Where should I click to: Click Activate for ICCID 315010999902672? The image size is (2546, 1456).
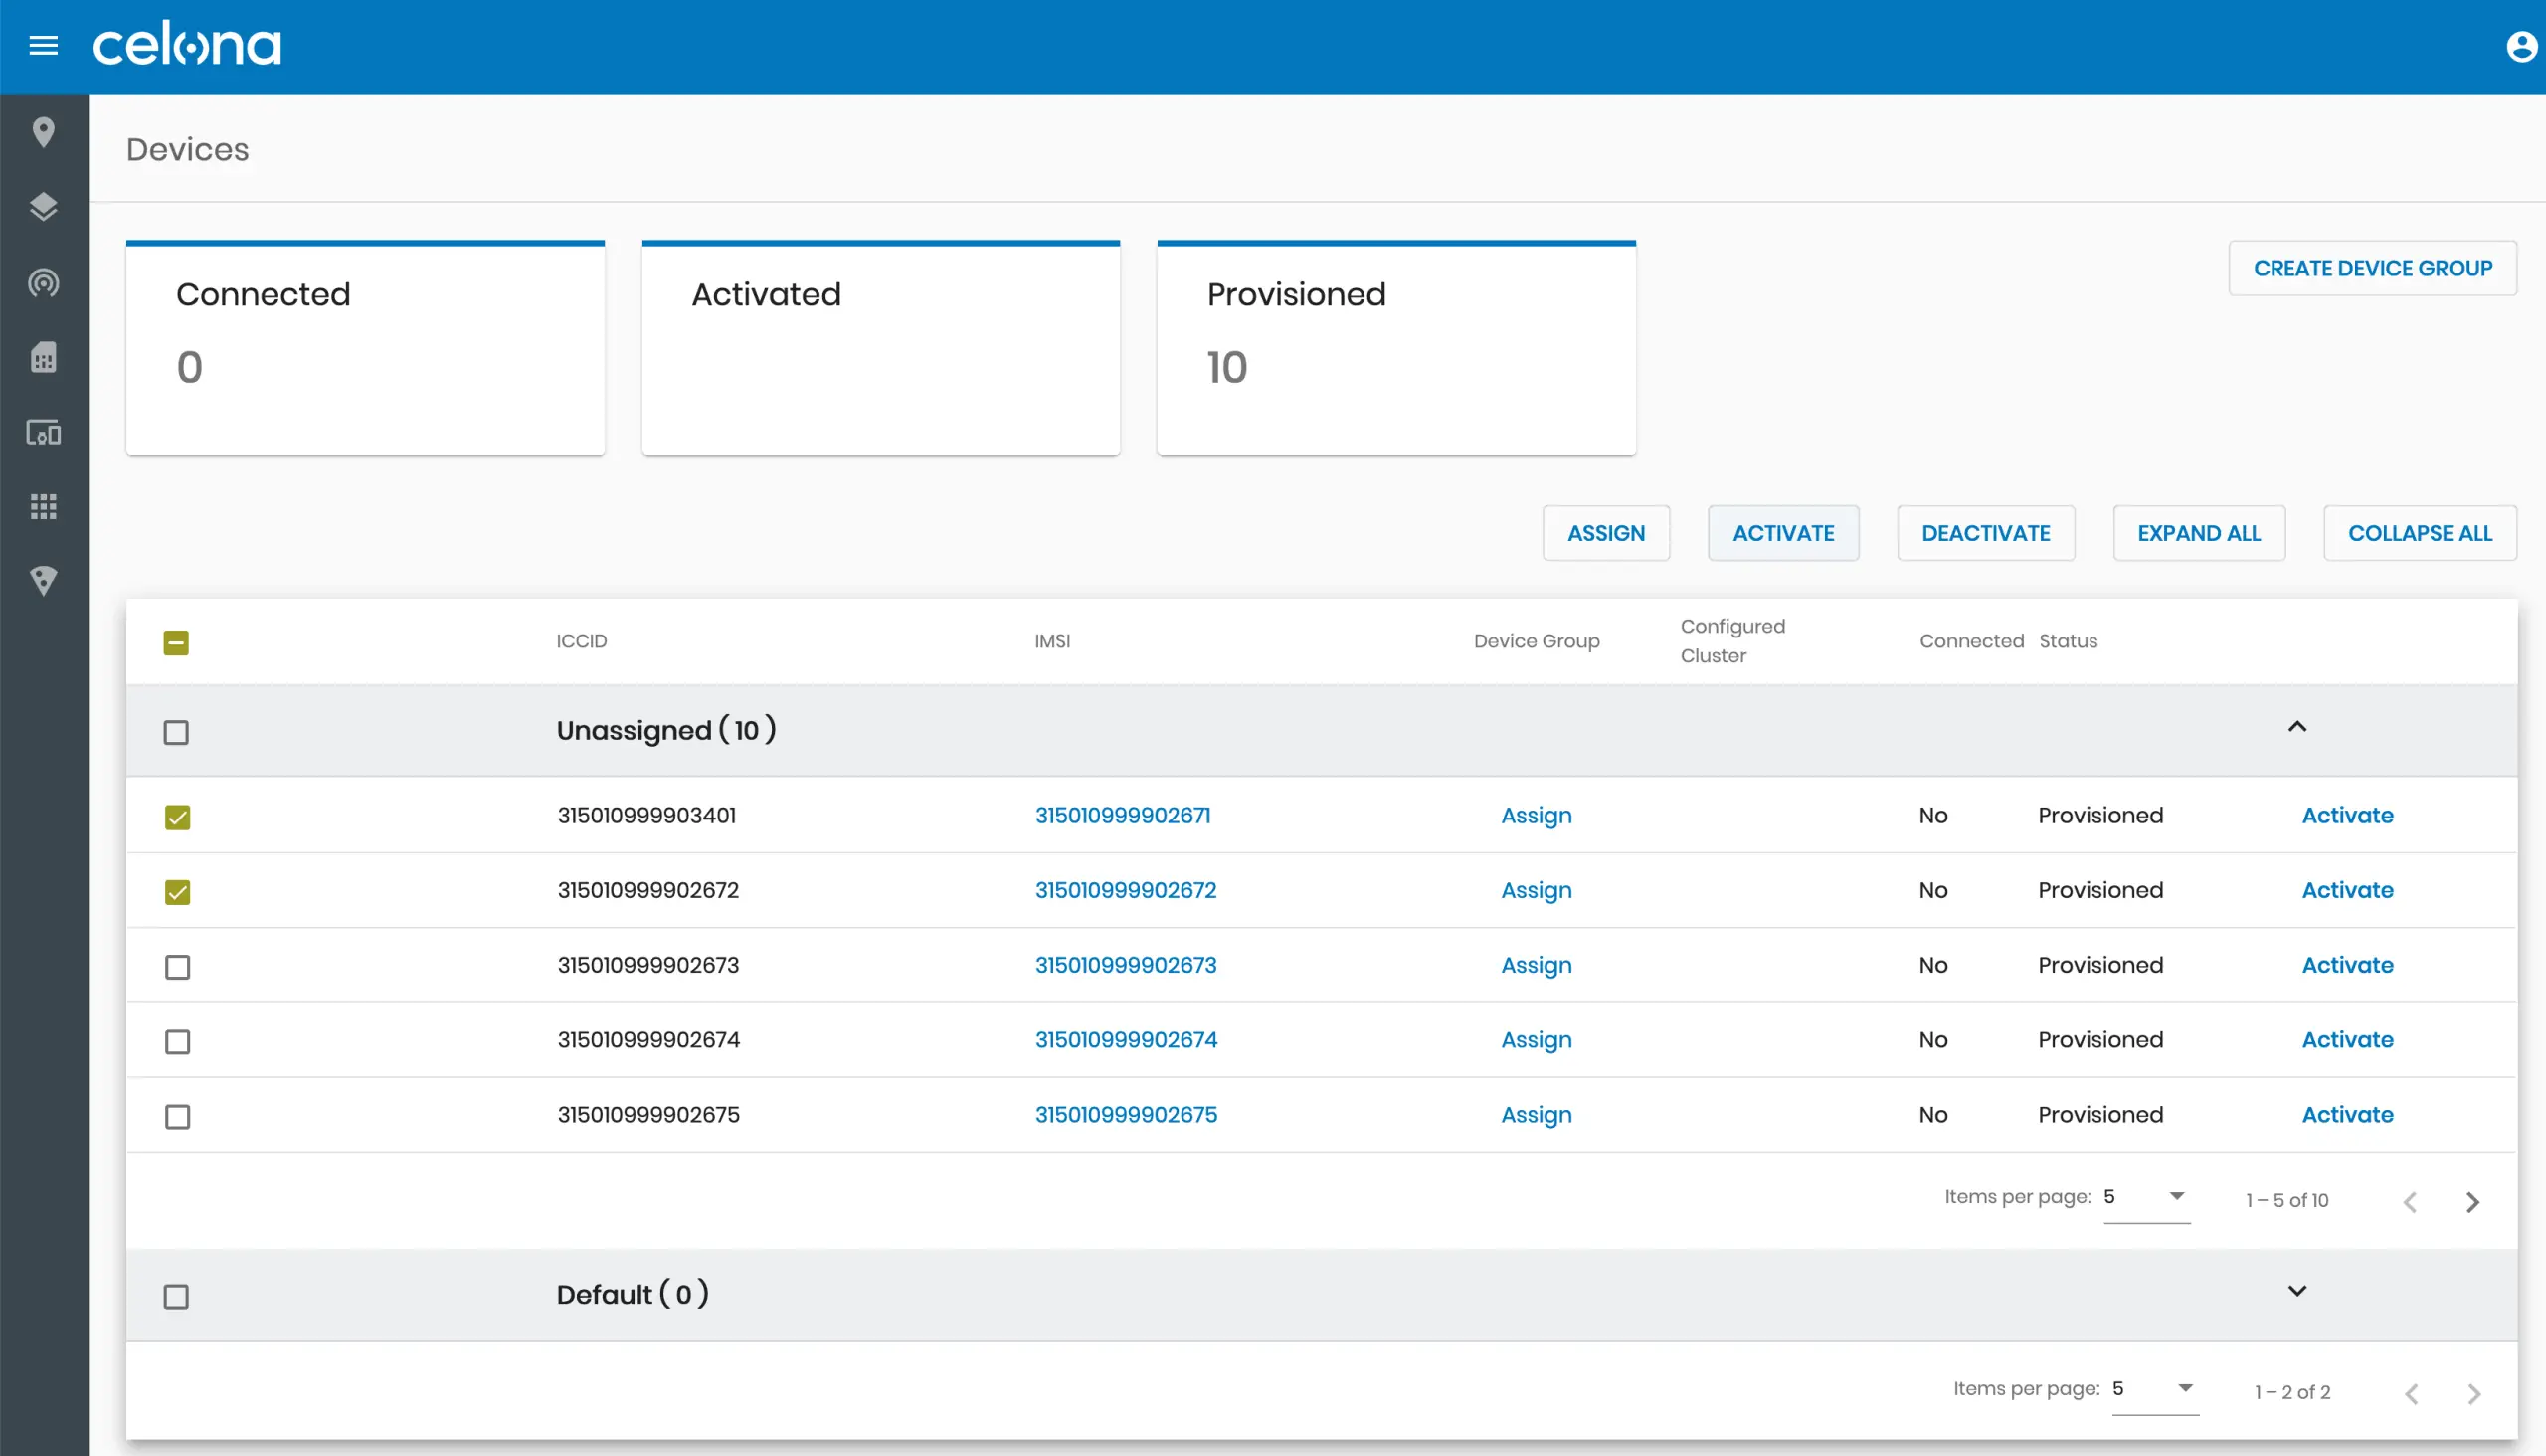(x=2347, y=891)
